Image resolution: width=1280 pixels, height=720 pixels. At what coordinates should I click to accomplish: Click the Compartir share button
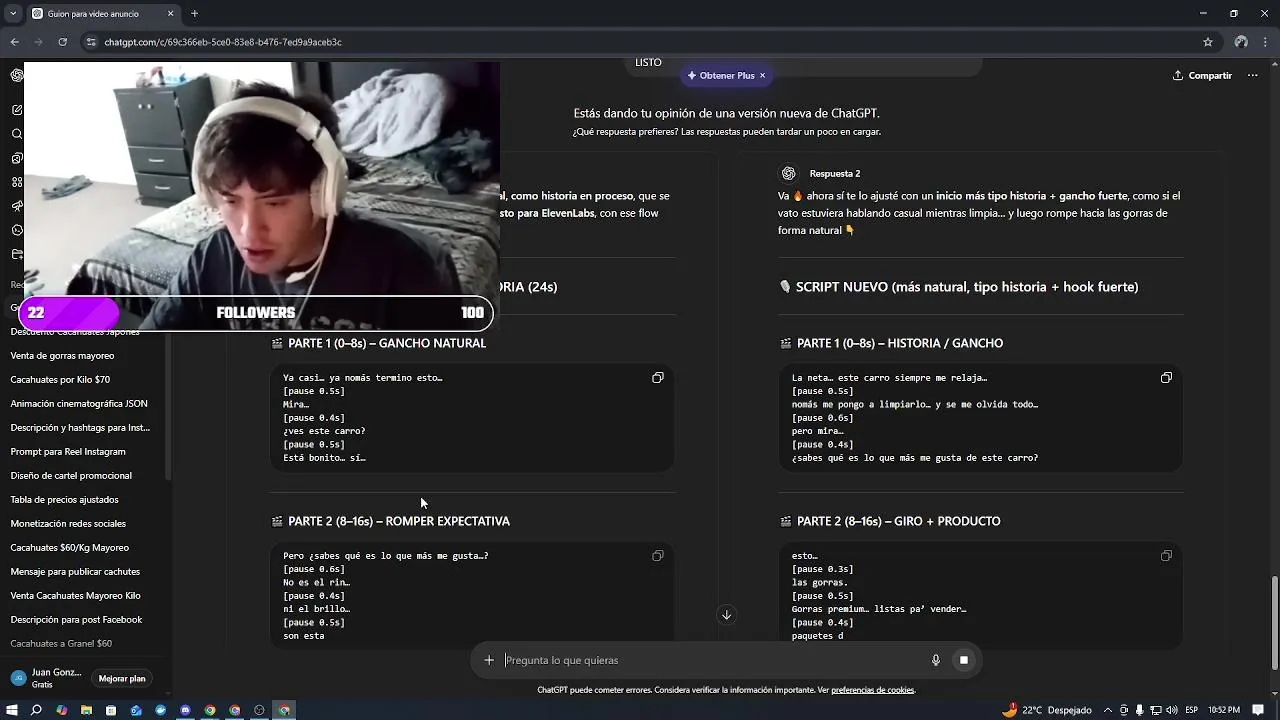click(x=1202, y=75)
